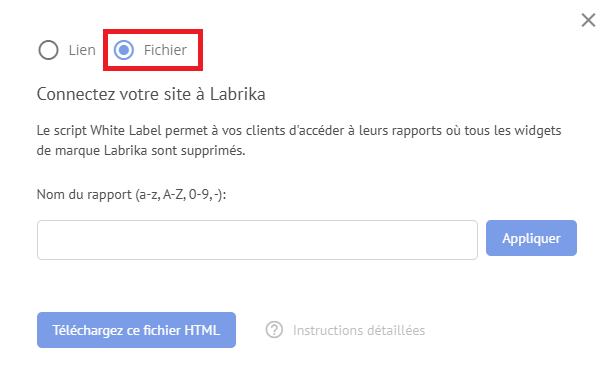Click the 'Connectez votre site à Labrika' heading
Image resolution: width=613 pixels, height=379 pixels.
point(151,94)
